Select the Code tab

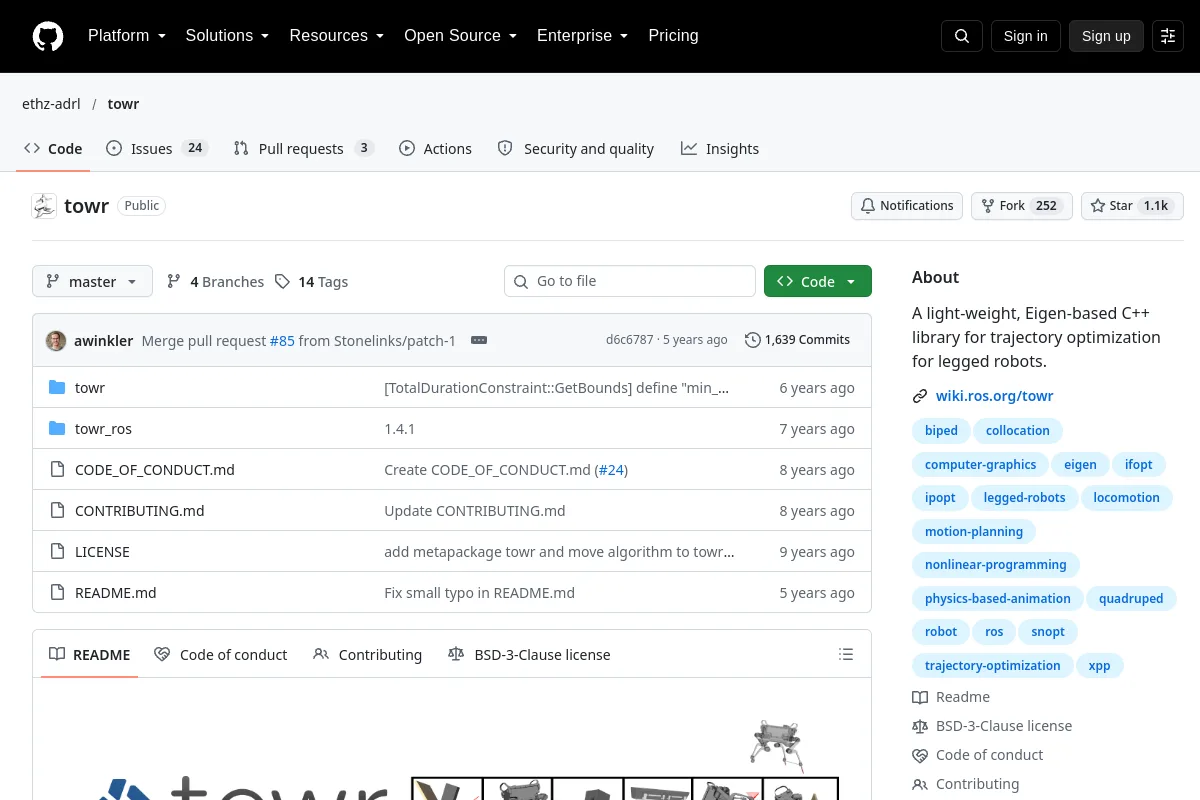(54, 149)
